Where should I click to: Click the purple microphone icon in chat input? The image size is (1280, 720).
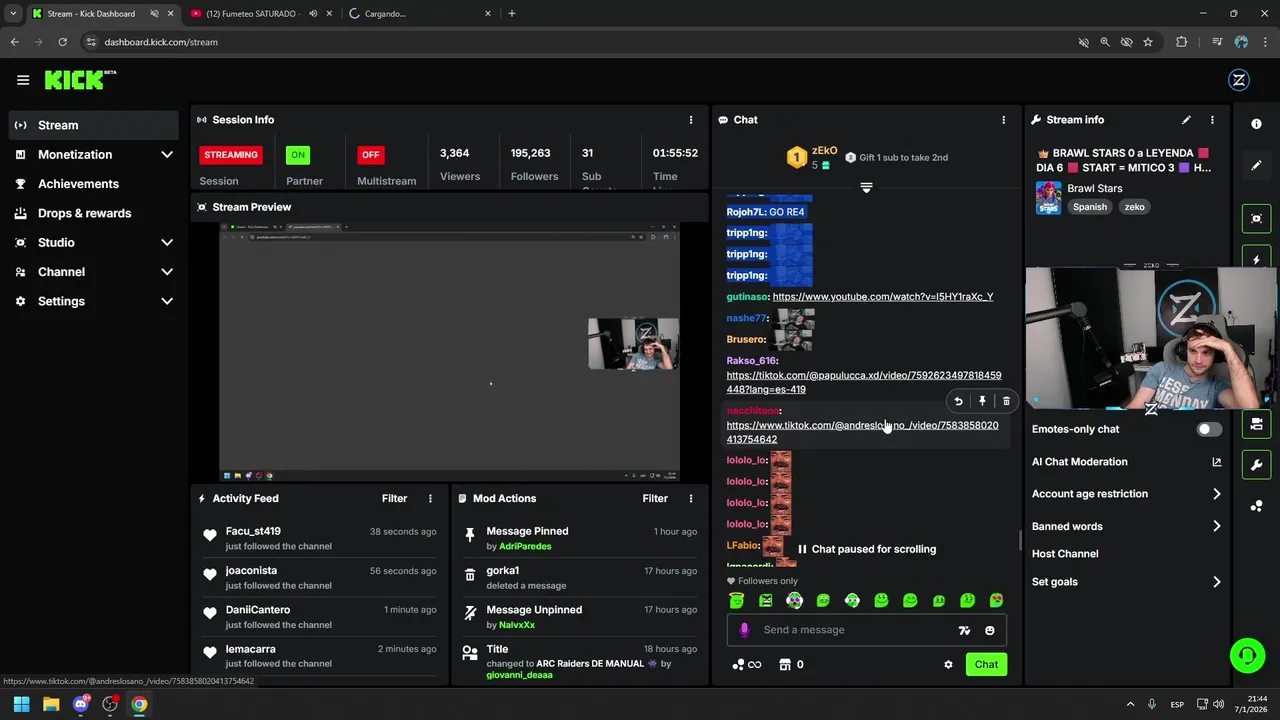[744, 630]
